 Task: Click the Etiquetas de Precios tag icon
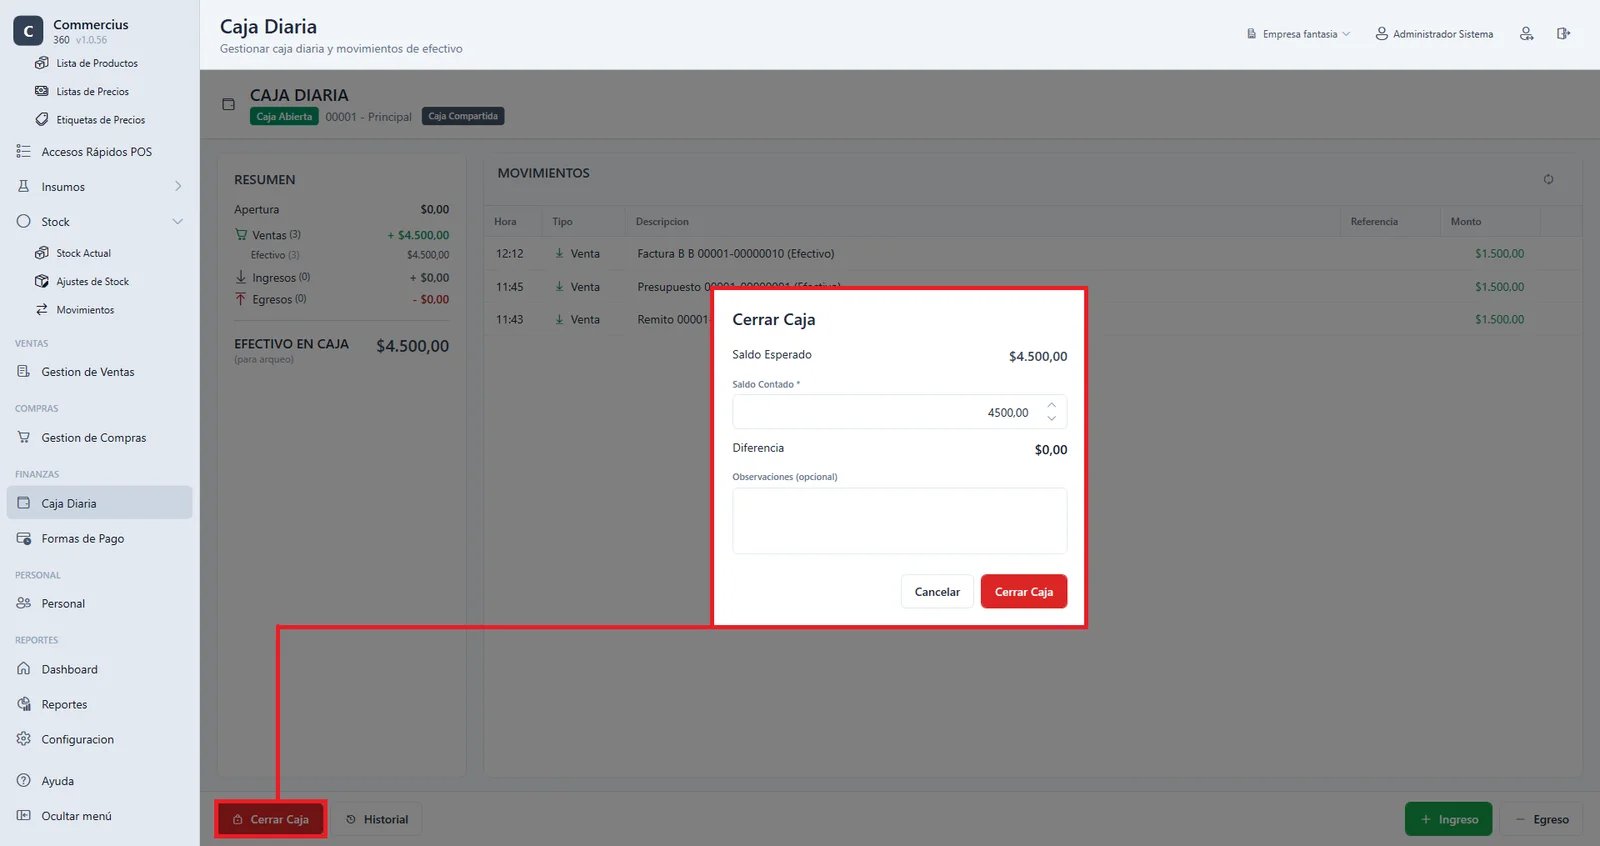click(x=41, y=119)
